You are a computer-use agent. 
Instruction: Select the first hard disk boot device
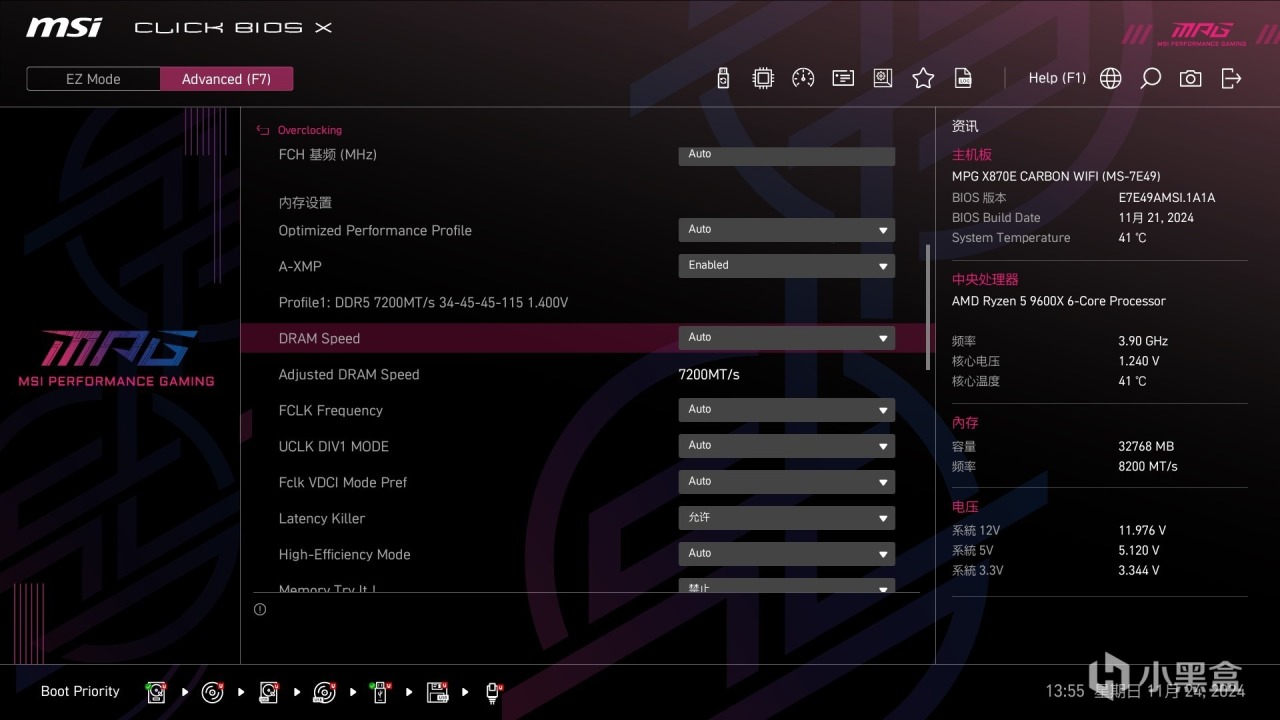coord(156,692)
